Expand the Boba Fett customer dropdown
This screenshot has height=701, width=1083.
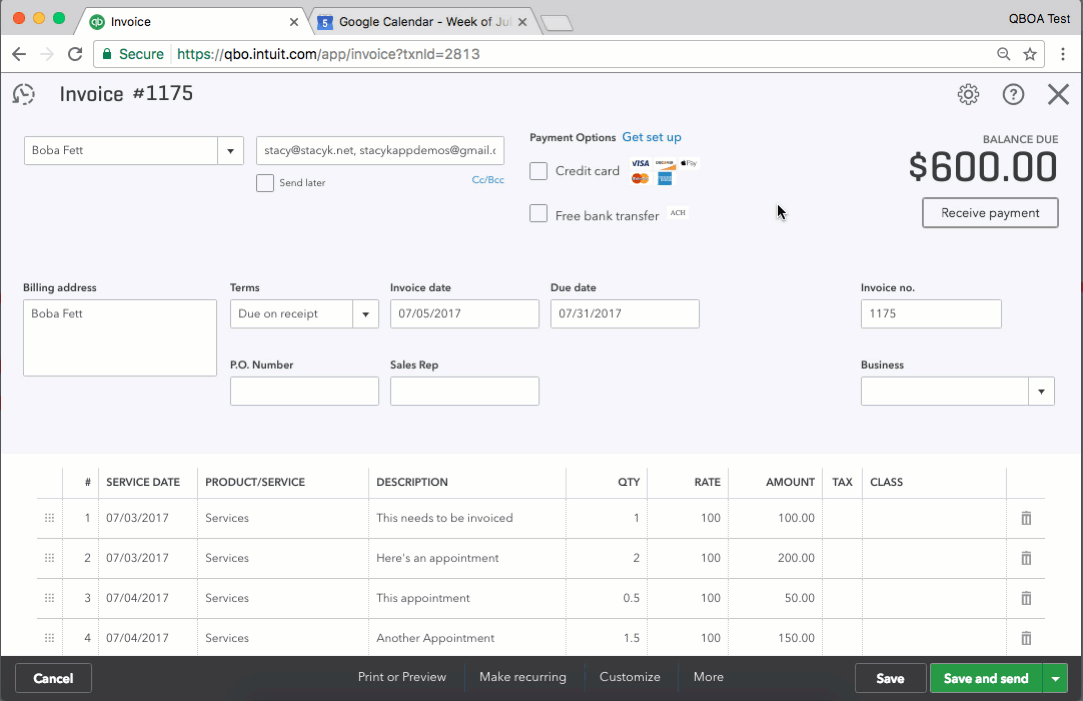click(x=231, y=151)
